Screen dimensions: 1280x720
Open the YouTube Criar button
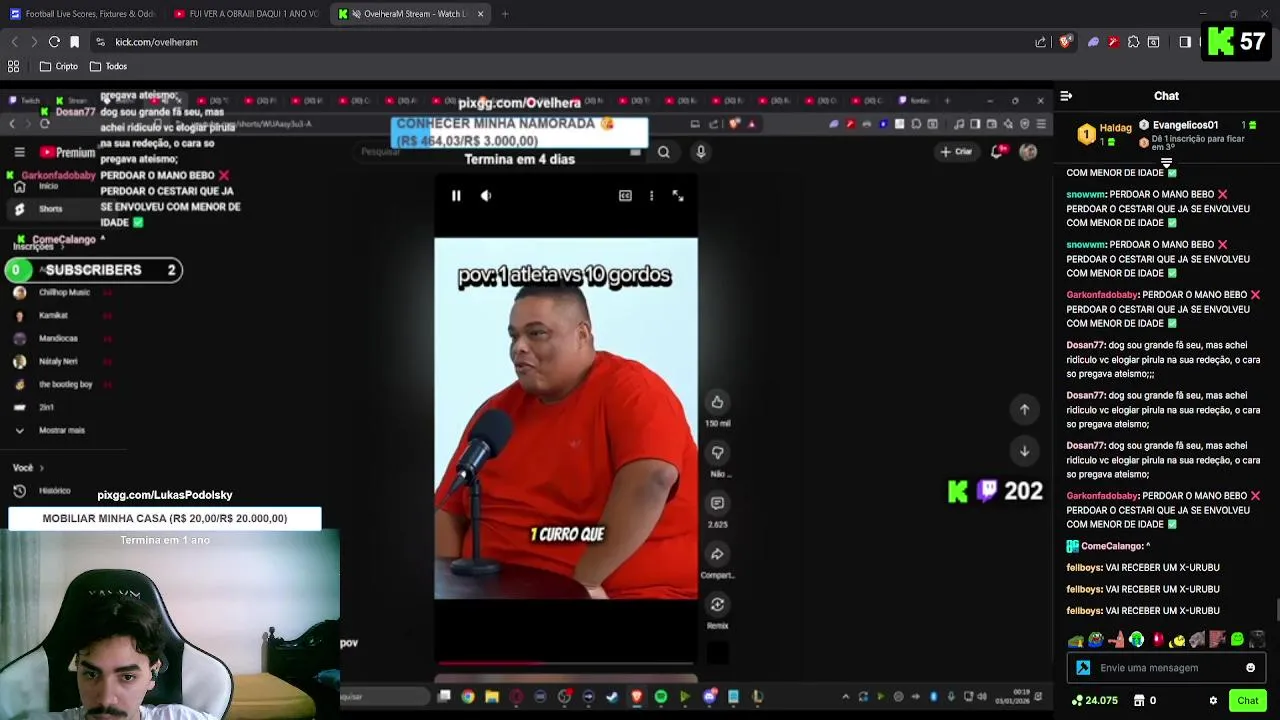[x=956, y=152]
